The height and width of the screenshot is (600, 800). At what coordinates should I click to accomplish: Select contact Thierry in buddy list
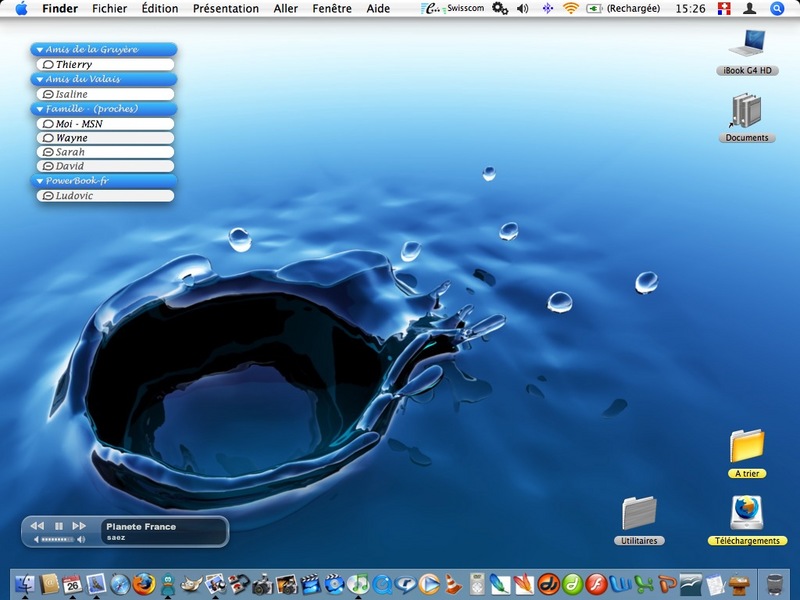tap(105, 64)
